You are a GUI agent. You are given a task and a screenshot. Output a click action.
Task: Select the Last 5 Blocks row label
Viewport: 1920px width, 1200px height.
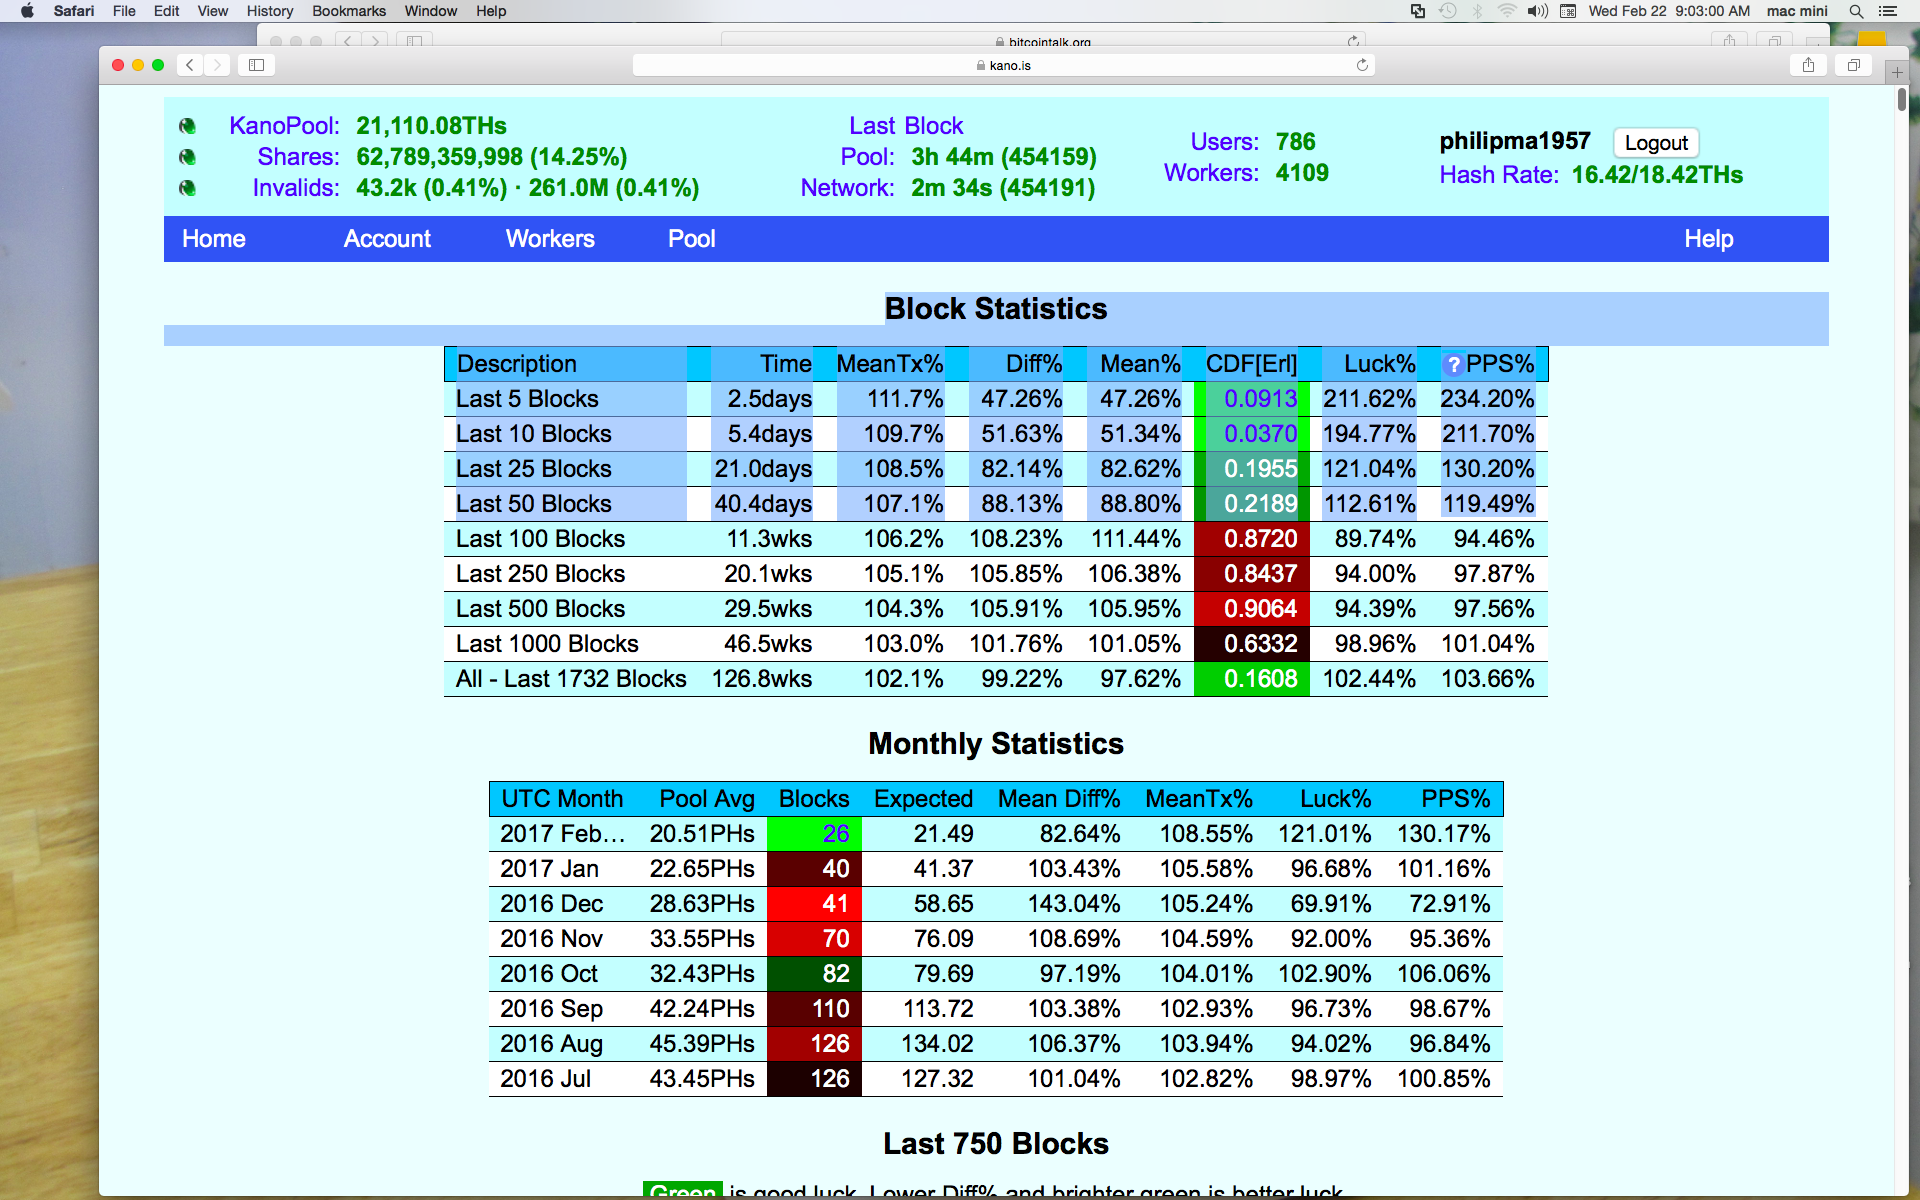pyautogui.click(x=527, y=399)
